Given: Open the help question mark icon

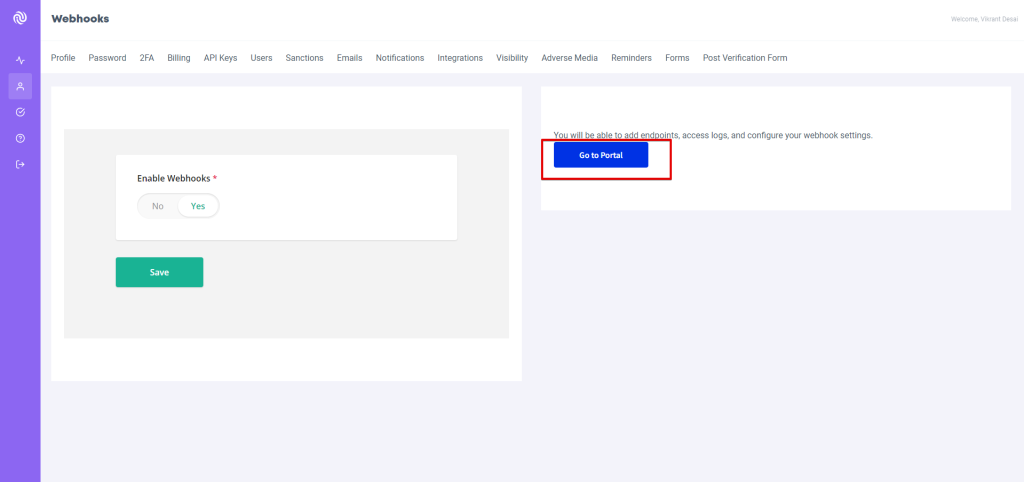Looking at the screenshot, I should pyautogui.click(x=20, y=139).
